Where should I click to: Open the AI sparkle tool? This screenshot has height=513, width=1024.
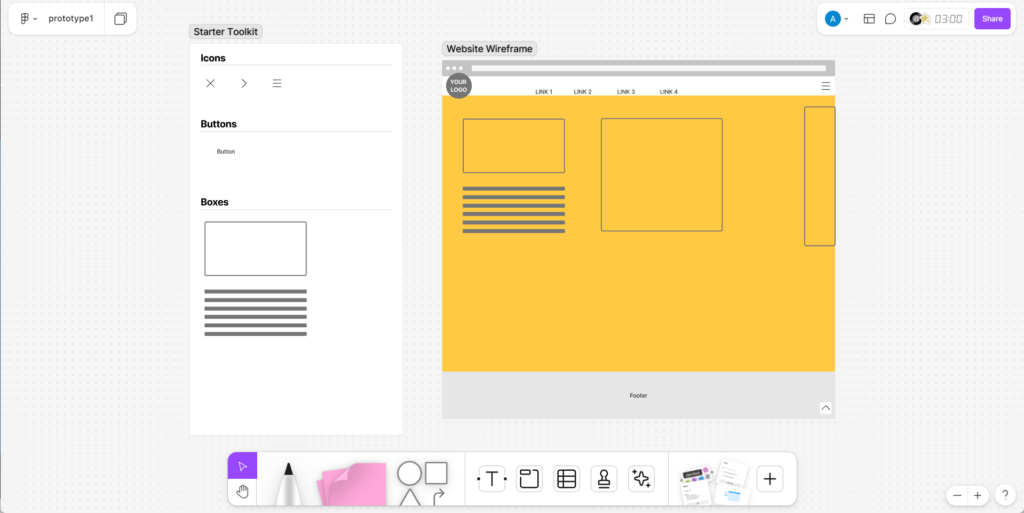pos(641,479)
